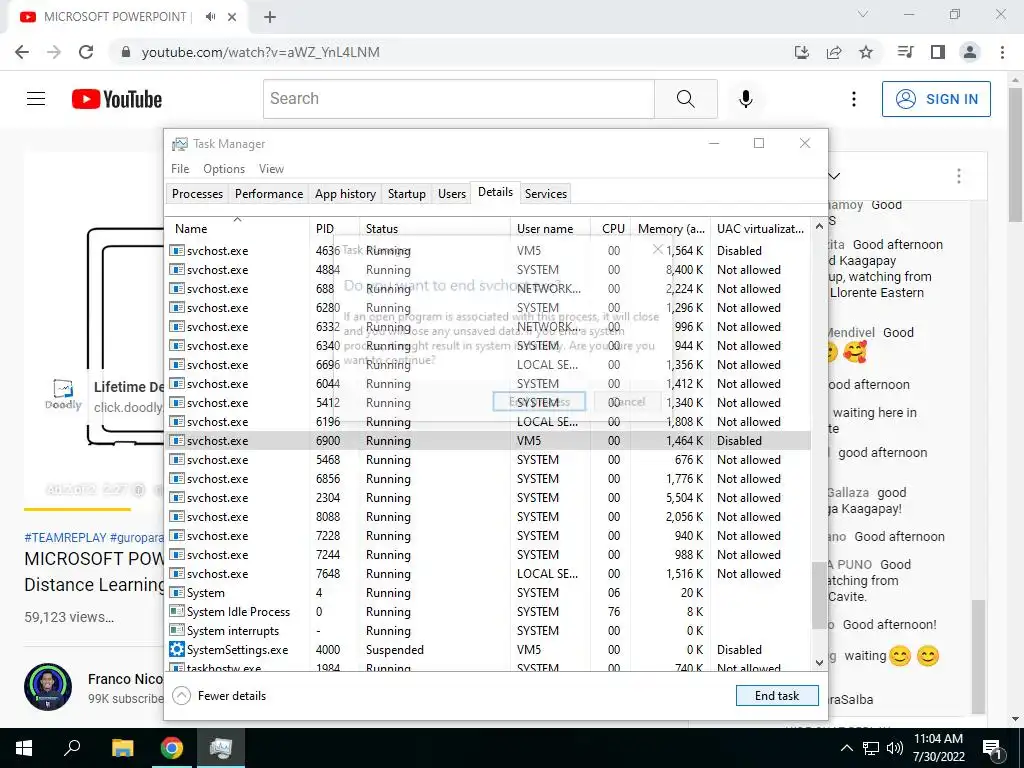Click the #TEAMREPLAY hashtag link

(65, 537)
